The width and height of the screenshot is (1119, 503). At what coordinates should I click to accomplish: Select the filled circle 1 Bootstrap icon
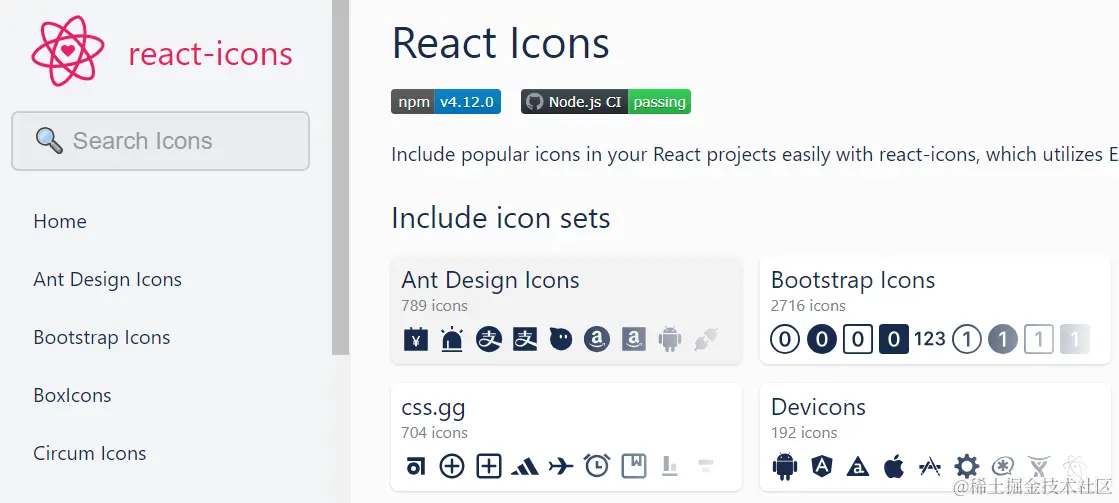1003,339
